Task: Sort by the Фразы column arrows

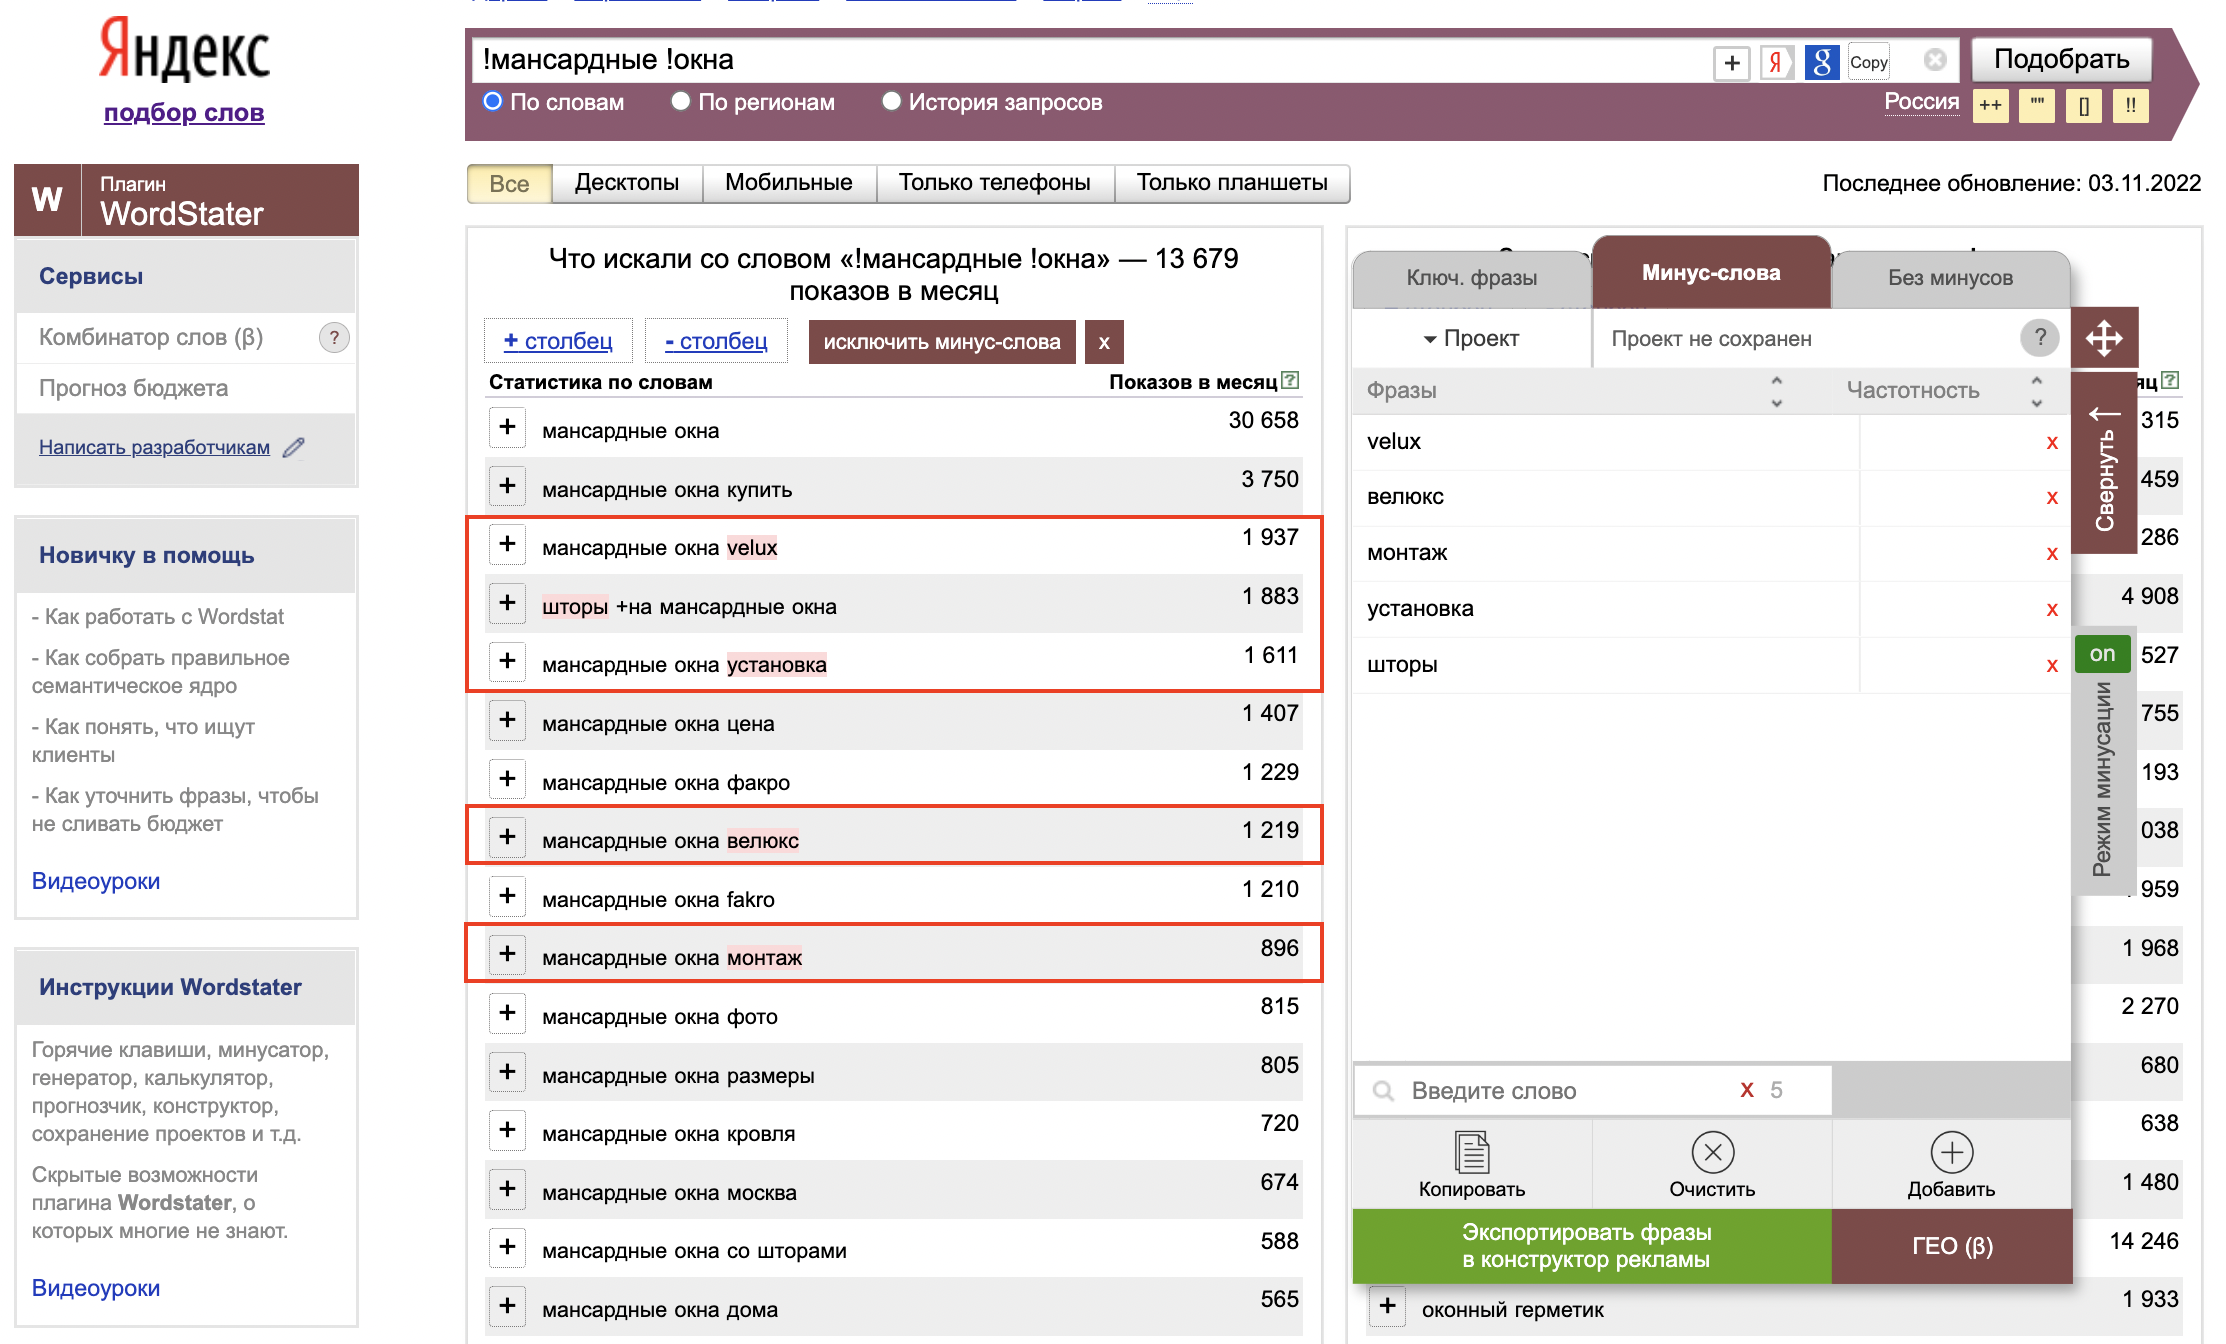Action: [1776, 391]
